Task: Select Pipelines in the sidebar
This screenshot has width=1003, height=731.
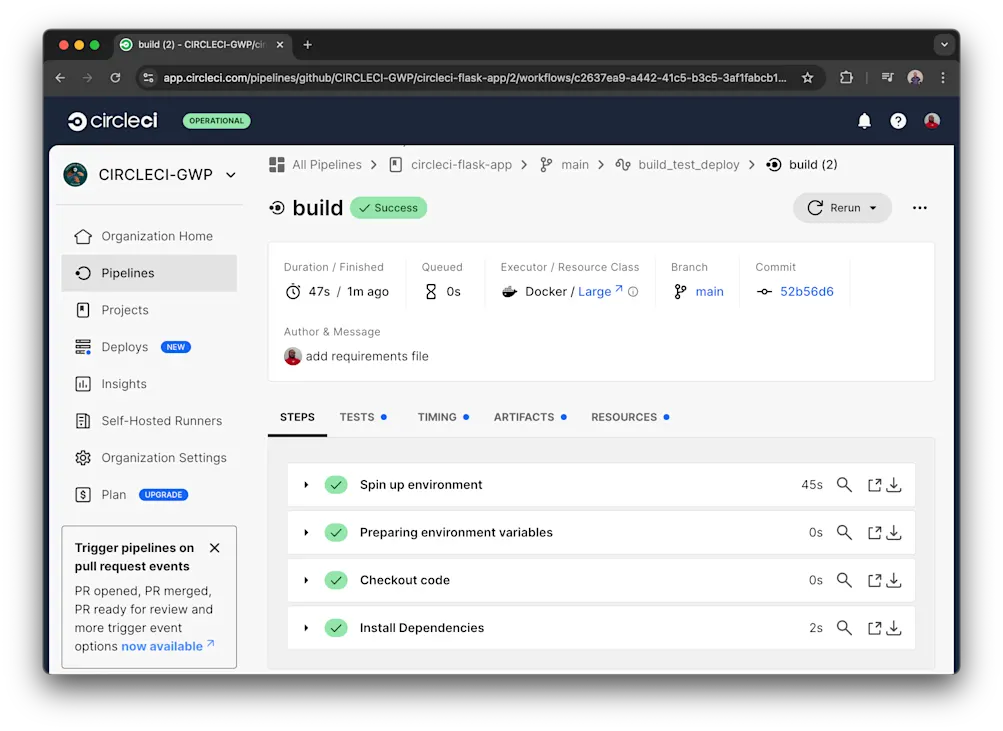Action: [x=150, y=273]
